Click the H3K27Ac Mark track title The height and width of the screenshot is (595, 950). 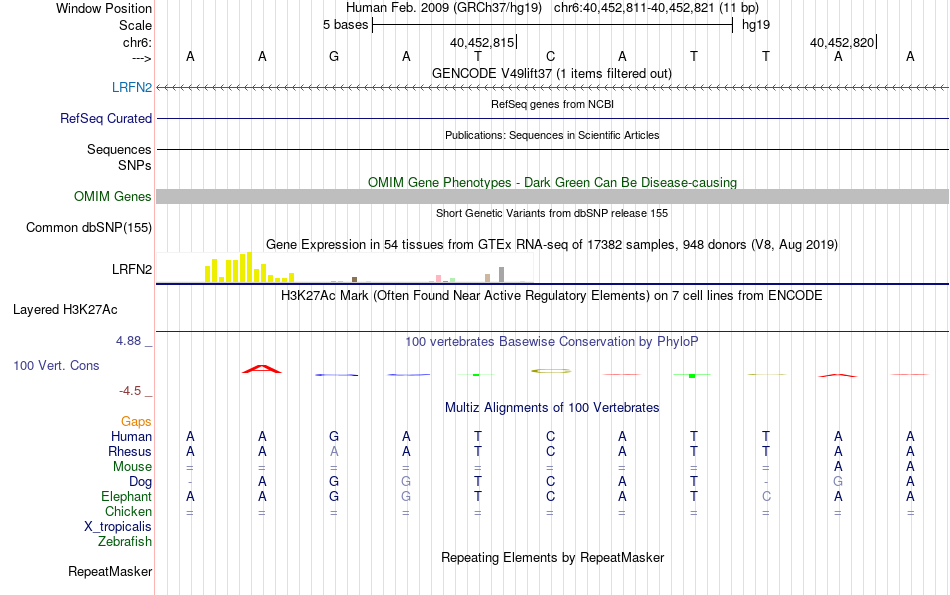tap(552, 296)
